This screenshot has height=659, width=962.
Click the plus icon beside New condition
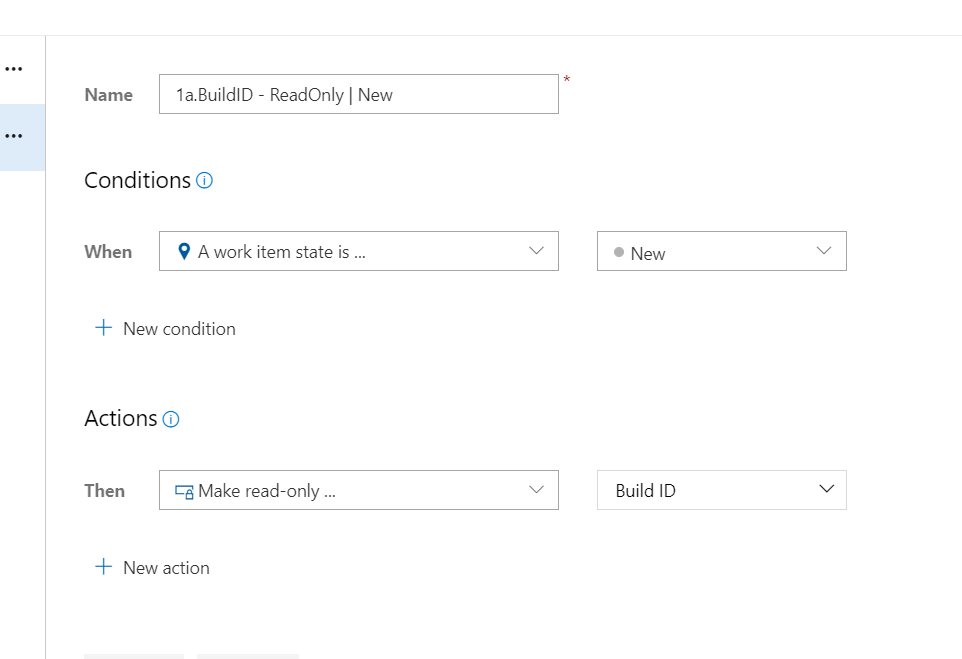[x=104, y=328]
